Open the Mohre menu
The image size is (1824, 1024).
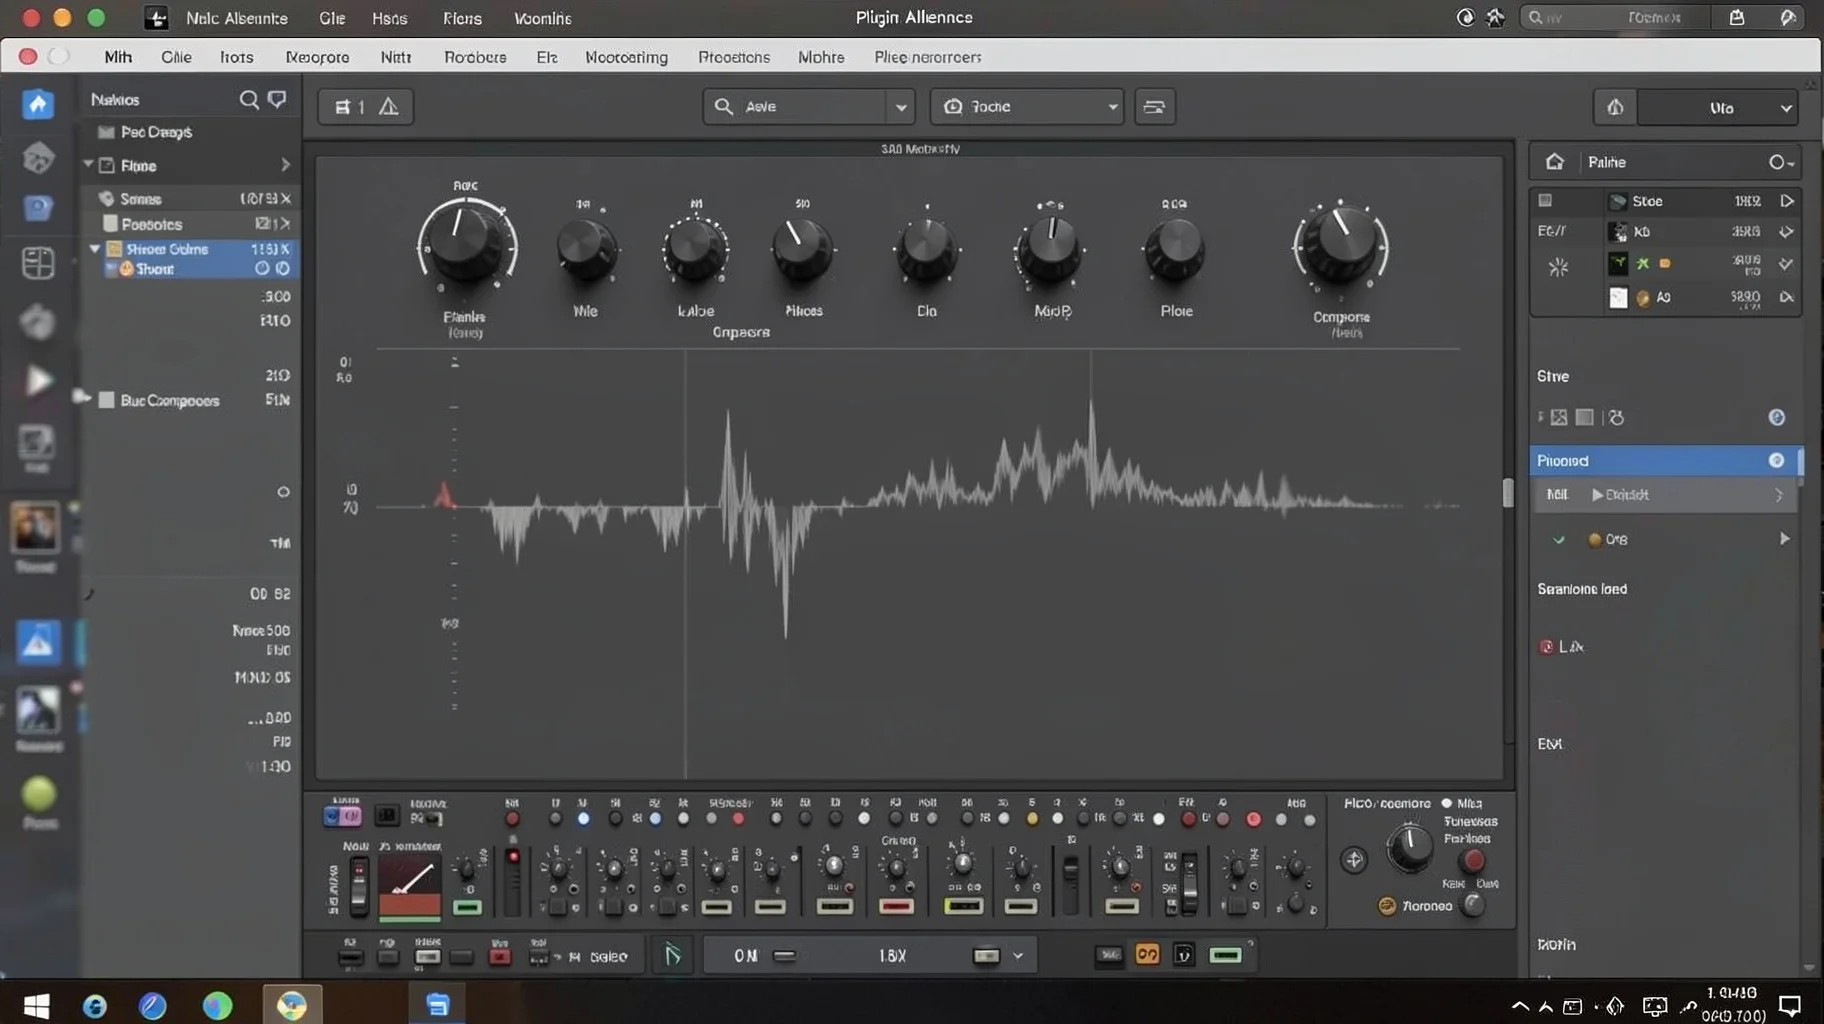pos(821,57)
